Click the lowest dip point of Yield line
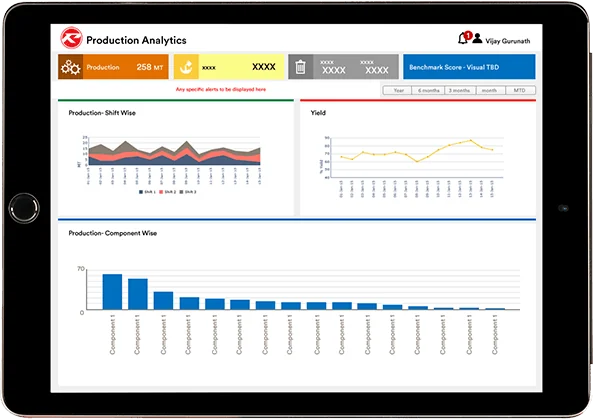Screen dimensions: 594x419 tap(417, 161)
